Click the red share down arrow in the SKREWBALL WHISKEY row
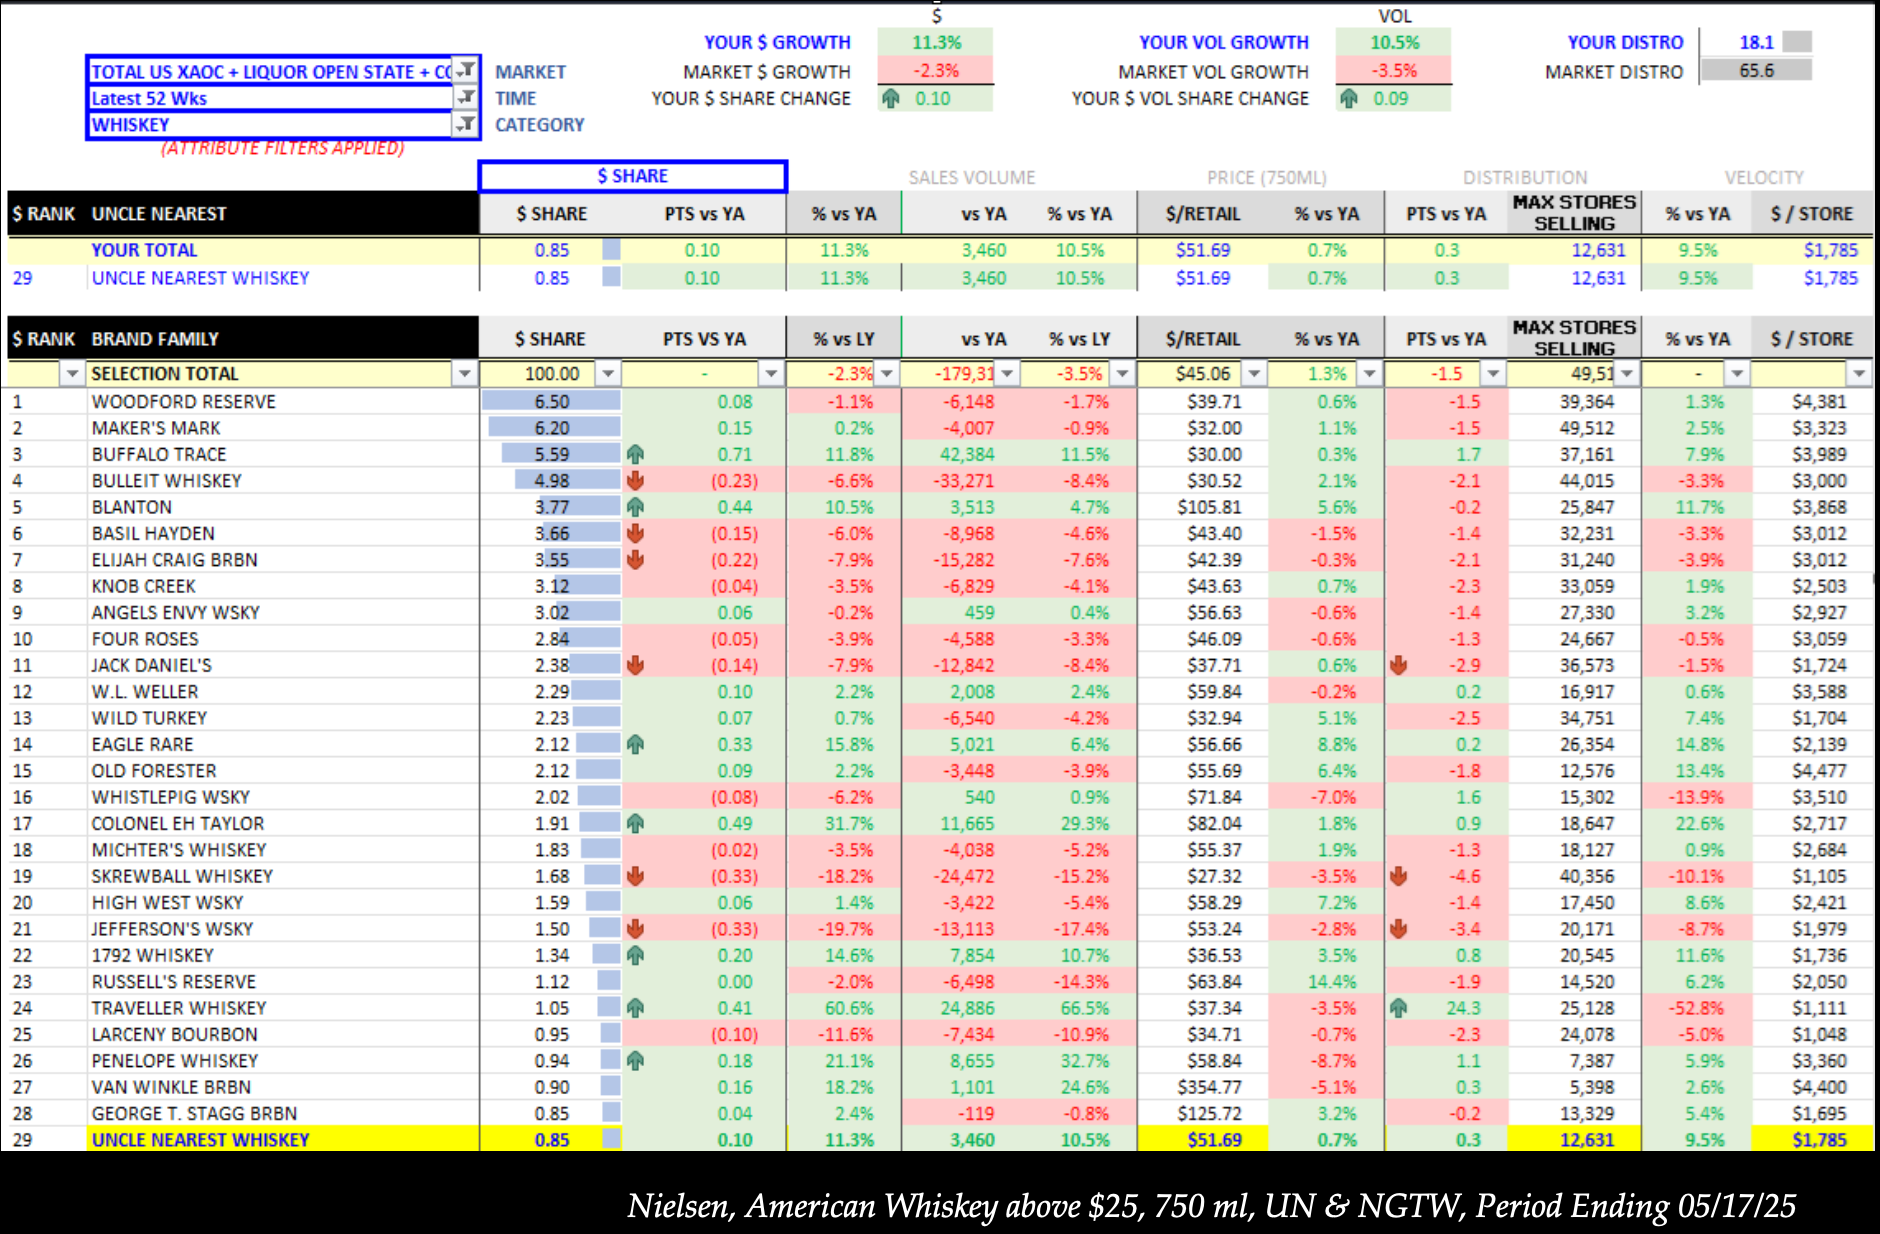 635,876
